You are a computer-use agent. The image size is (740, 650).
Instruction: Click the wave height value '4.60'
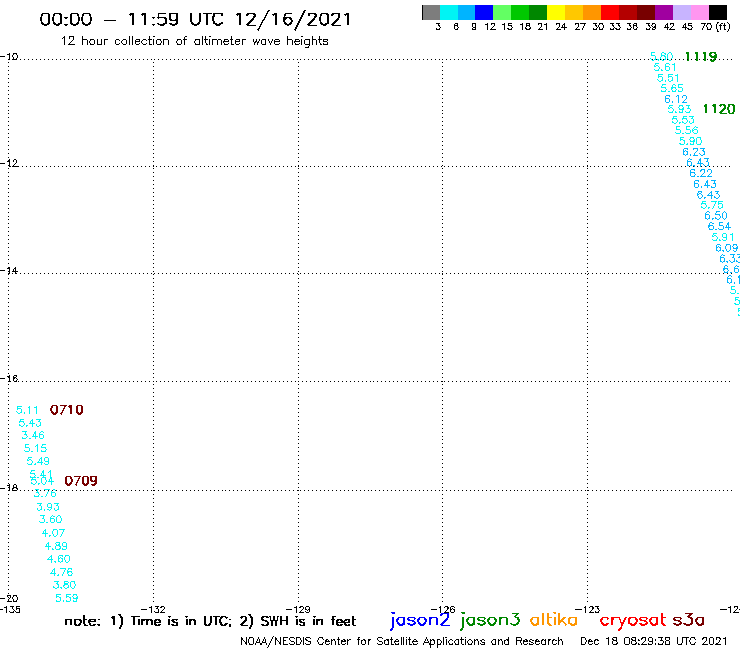point(59,559)
